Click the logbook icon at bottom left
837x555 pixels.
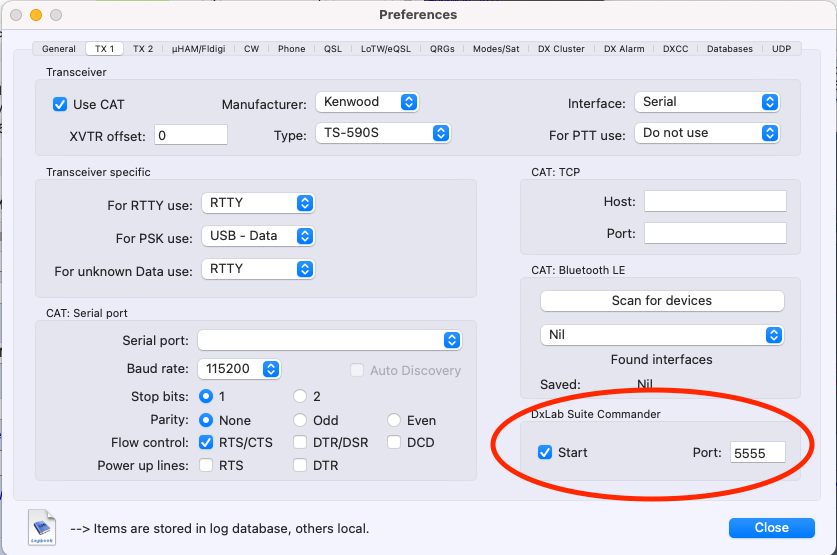click(x=42, y=527)
